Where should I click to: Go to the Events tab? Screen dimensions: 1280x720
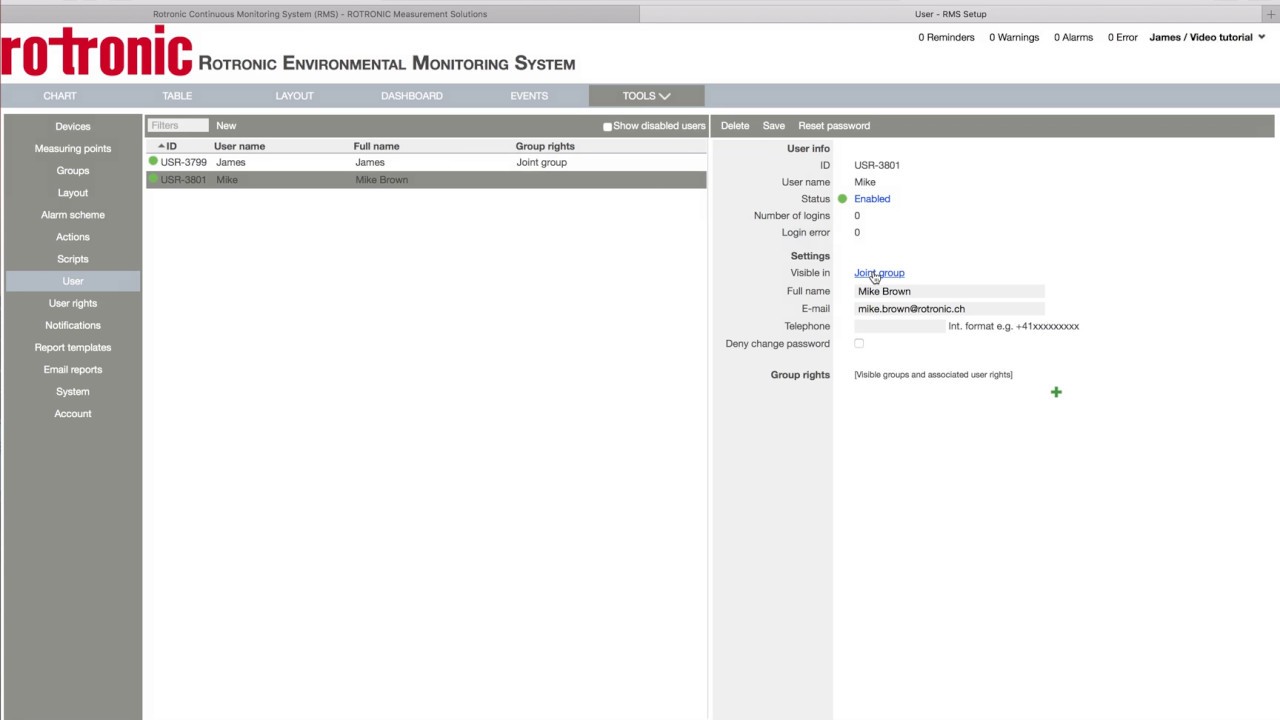coord(529,96)
